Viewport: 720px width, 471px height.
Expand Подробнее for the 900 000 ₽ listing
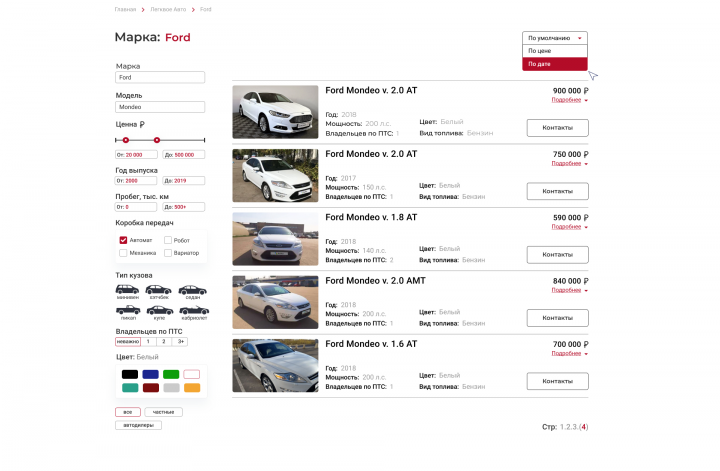coord(569,100)
